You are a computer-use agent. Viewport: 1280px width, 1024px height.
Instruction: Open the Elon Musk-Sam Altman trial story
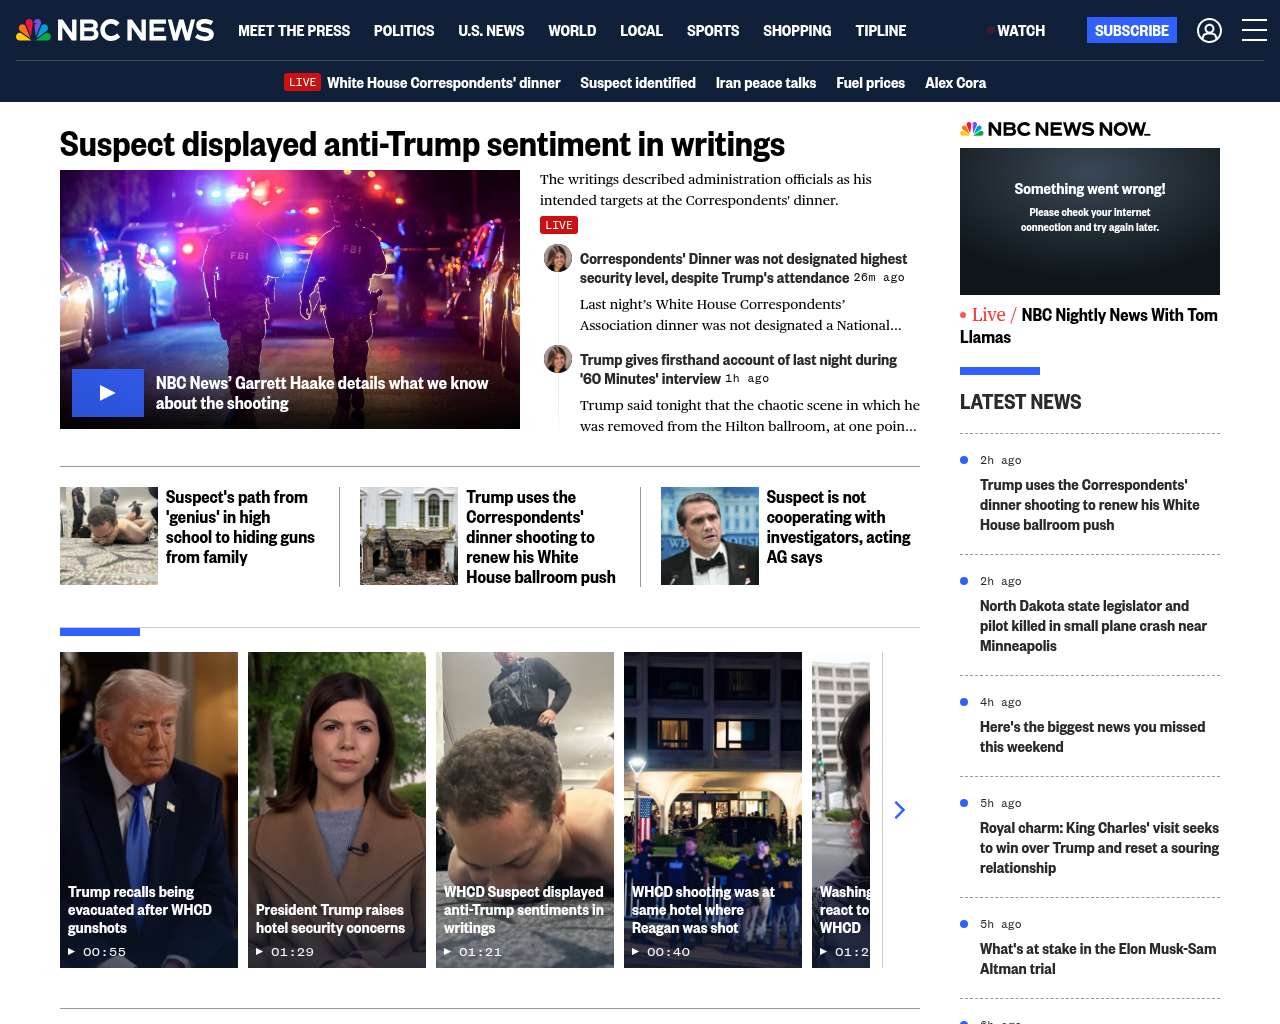coord(1097,958)
